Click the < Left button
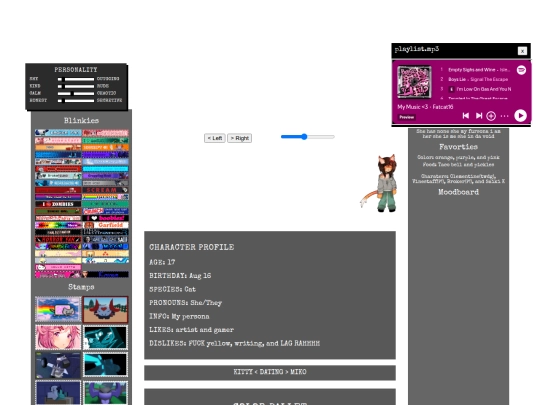The height and width of the screenshot is (405, 540). 215,138
